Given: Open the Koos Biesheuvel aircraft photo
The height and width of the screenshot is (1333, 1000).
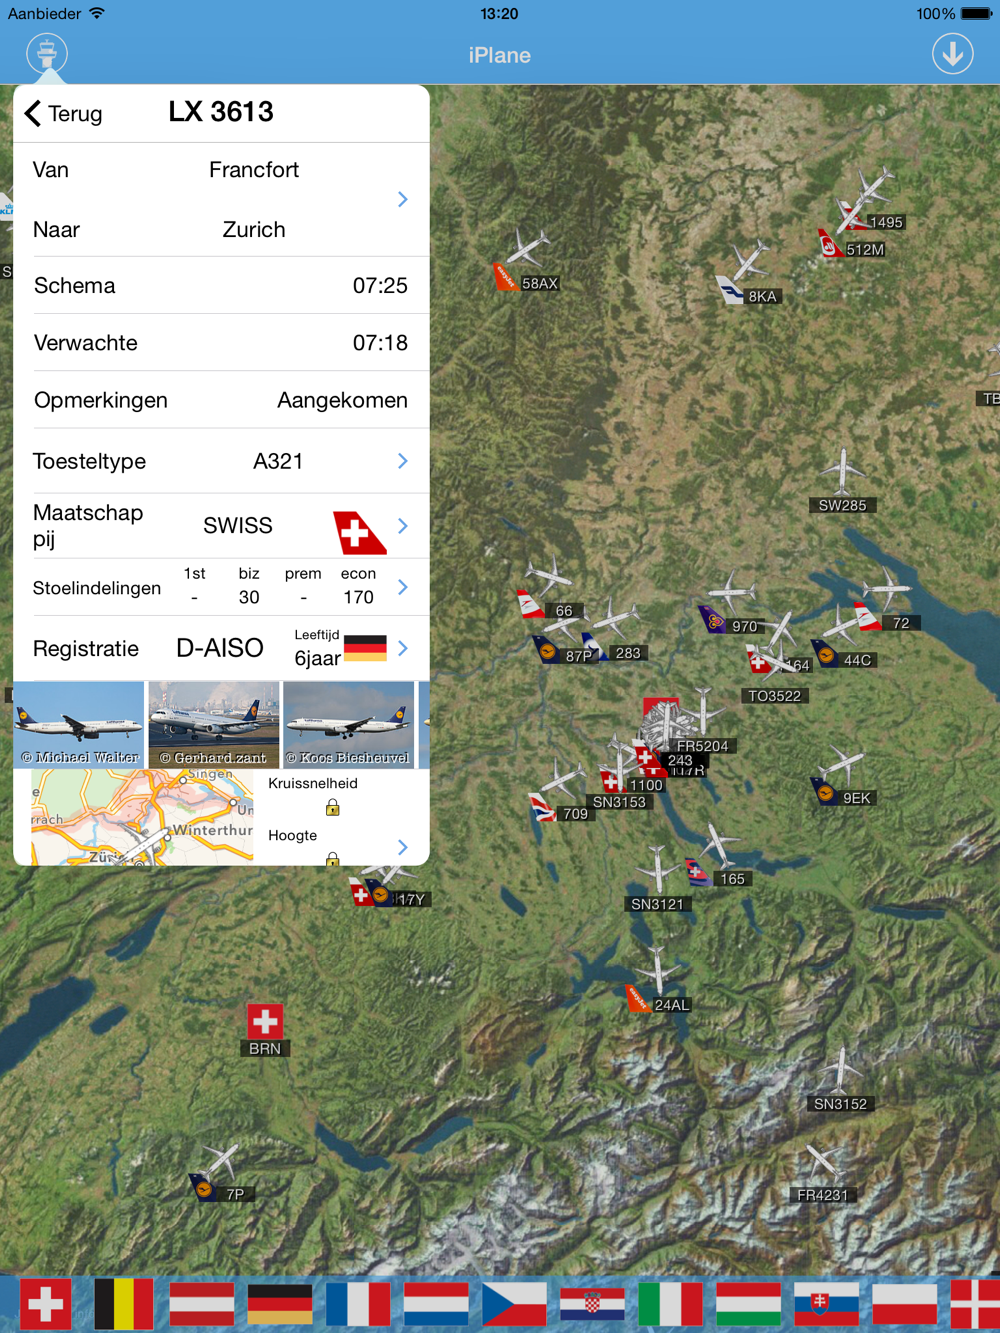Looking at the screenshot, I should click(x=349, y=725).
